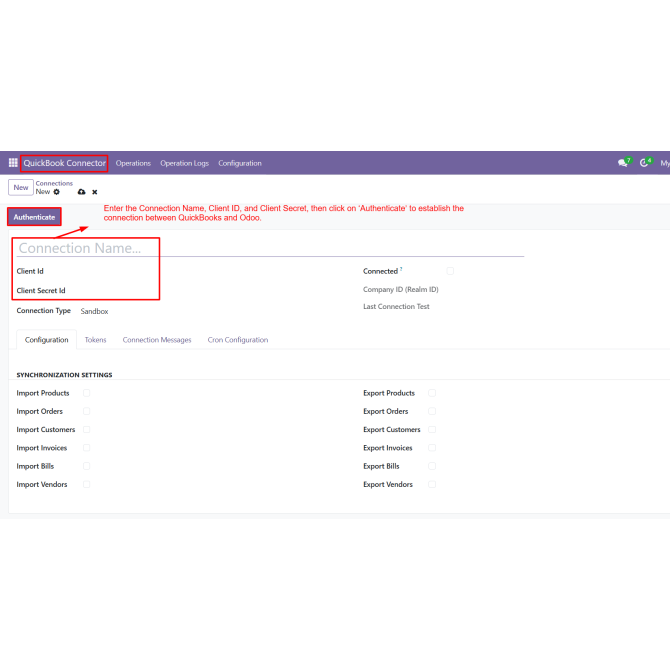Click the Authenticate button

point(34,217)
